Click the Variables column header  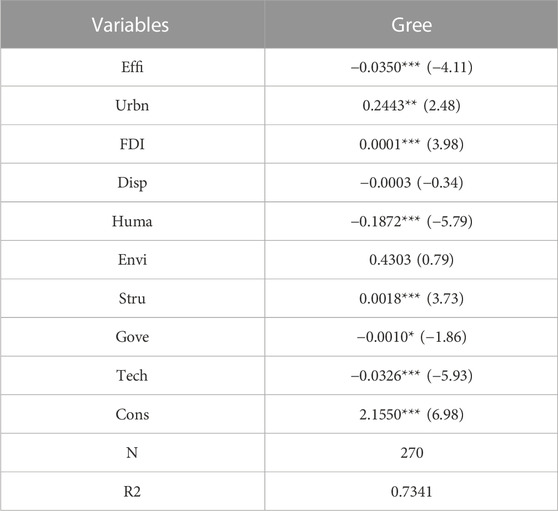tap(130, 25)
